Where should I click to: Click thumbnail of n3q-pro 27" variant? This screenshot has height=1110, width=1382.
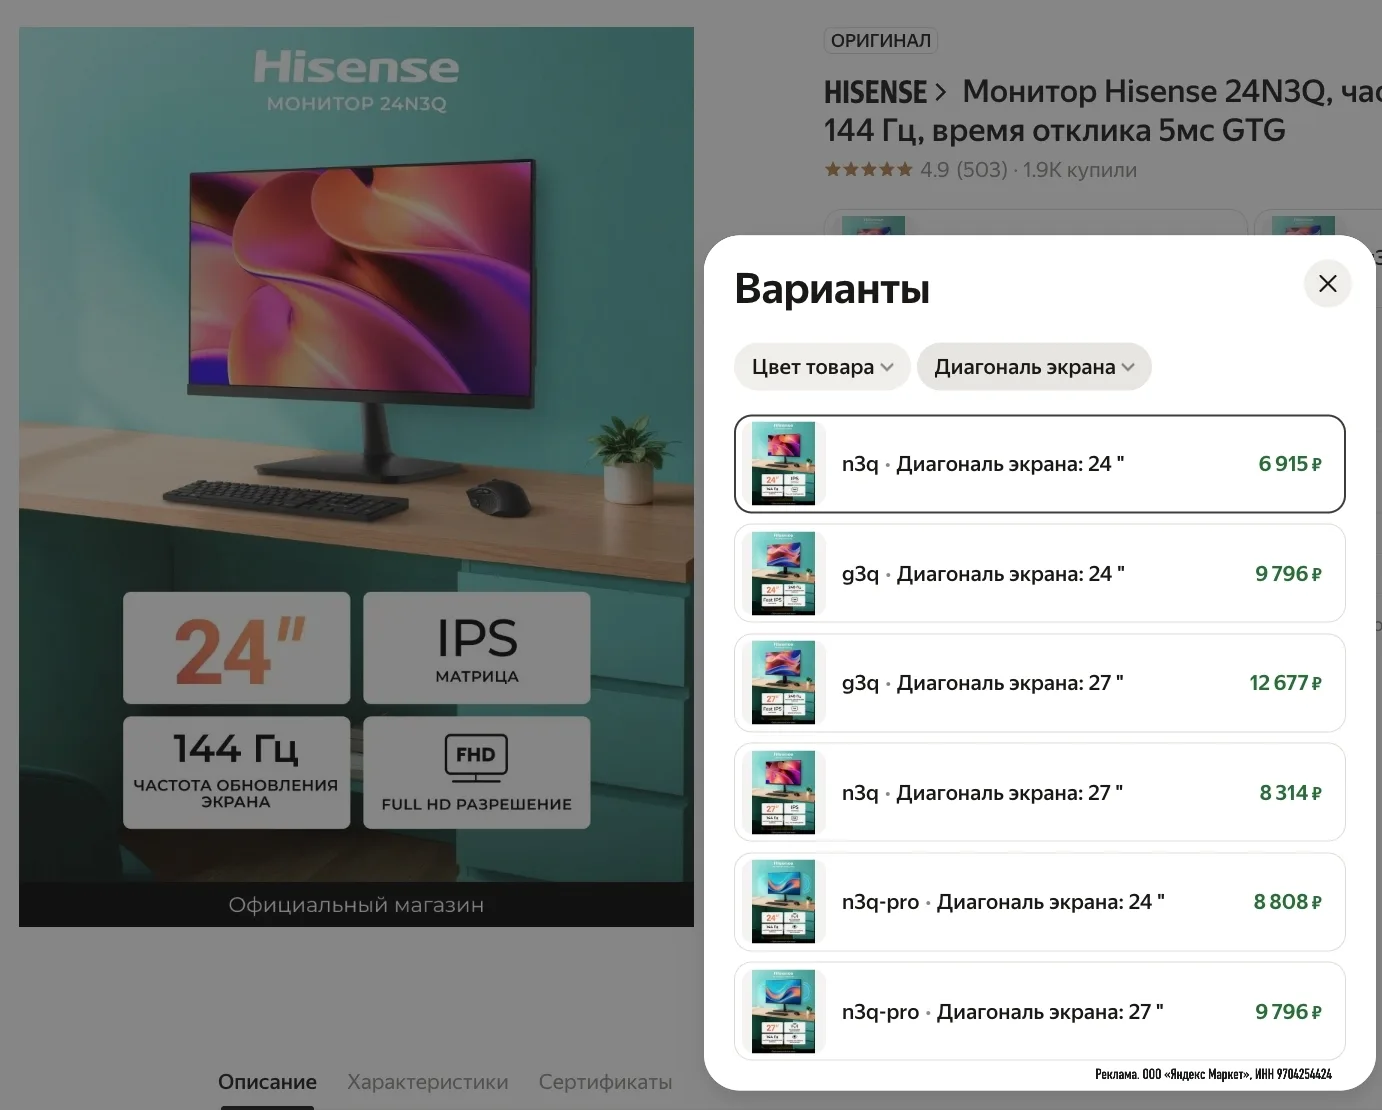pos(783,1012)
